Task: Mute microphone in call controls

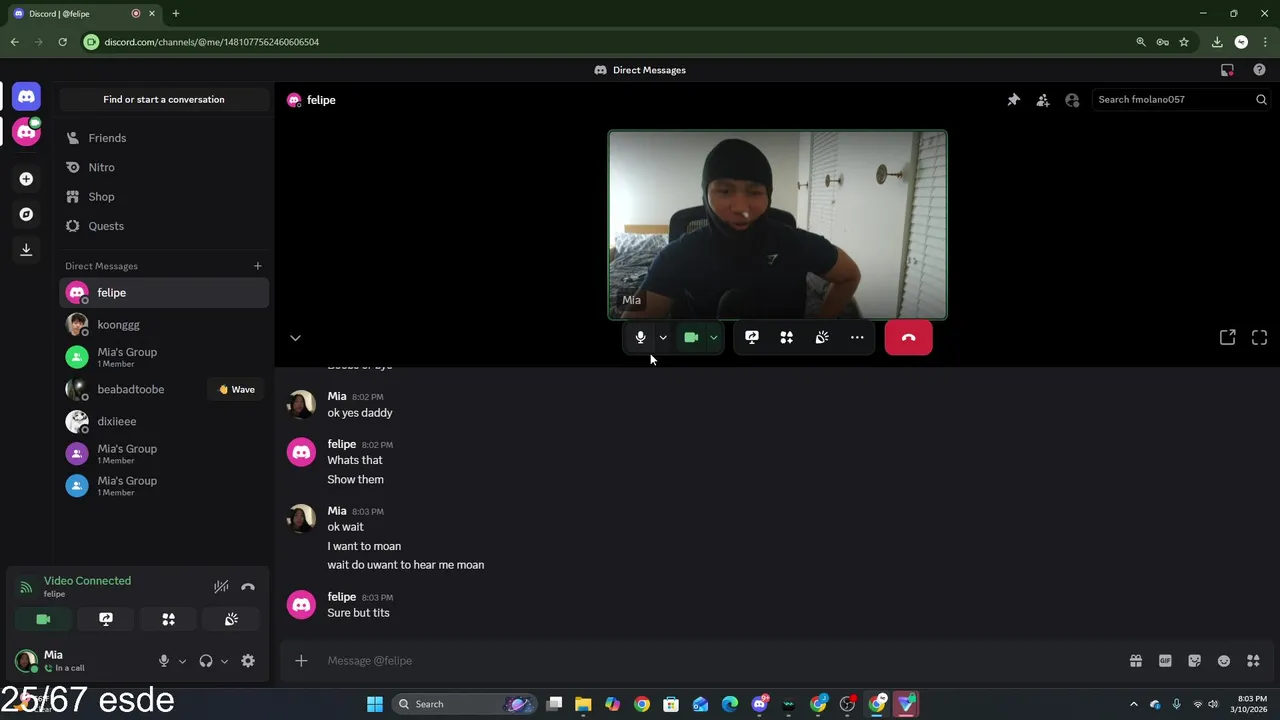Action: tap(640, 338)
